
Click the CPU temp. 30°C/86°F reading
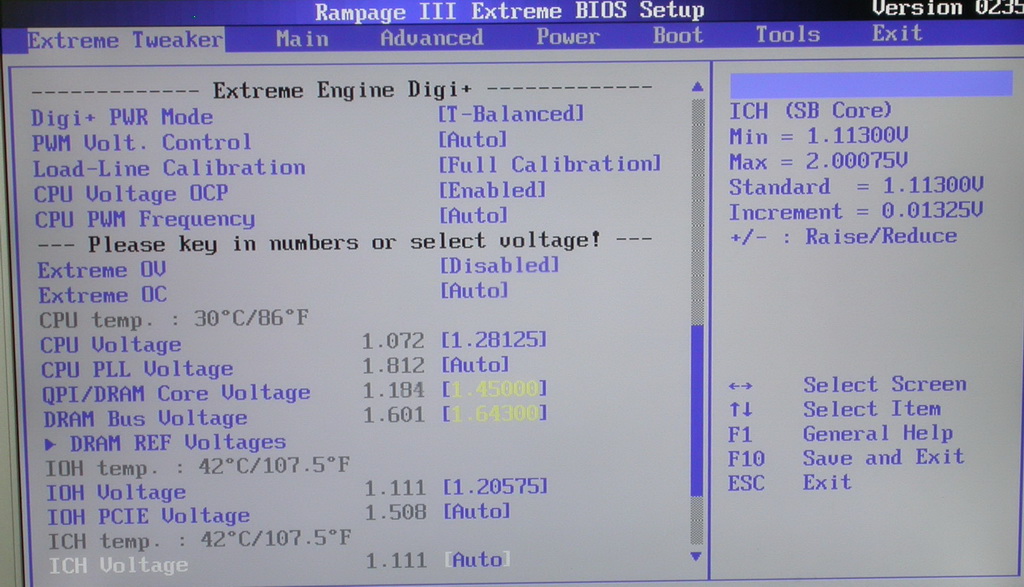click(x=174, y=319)
